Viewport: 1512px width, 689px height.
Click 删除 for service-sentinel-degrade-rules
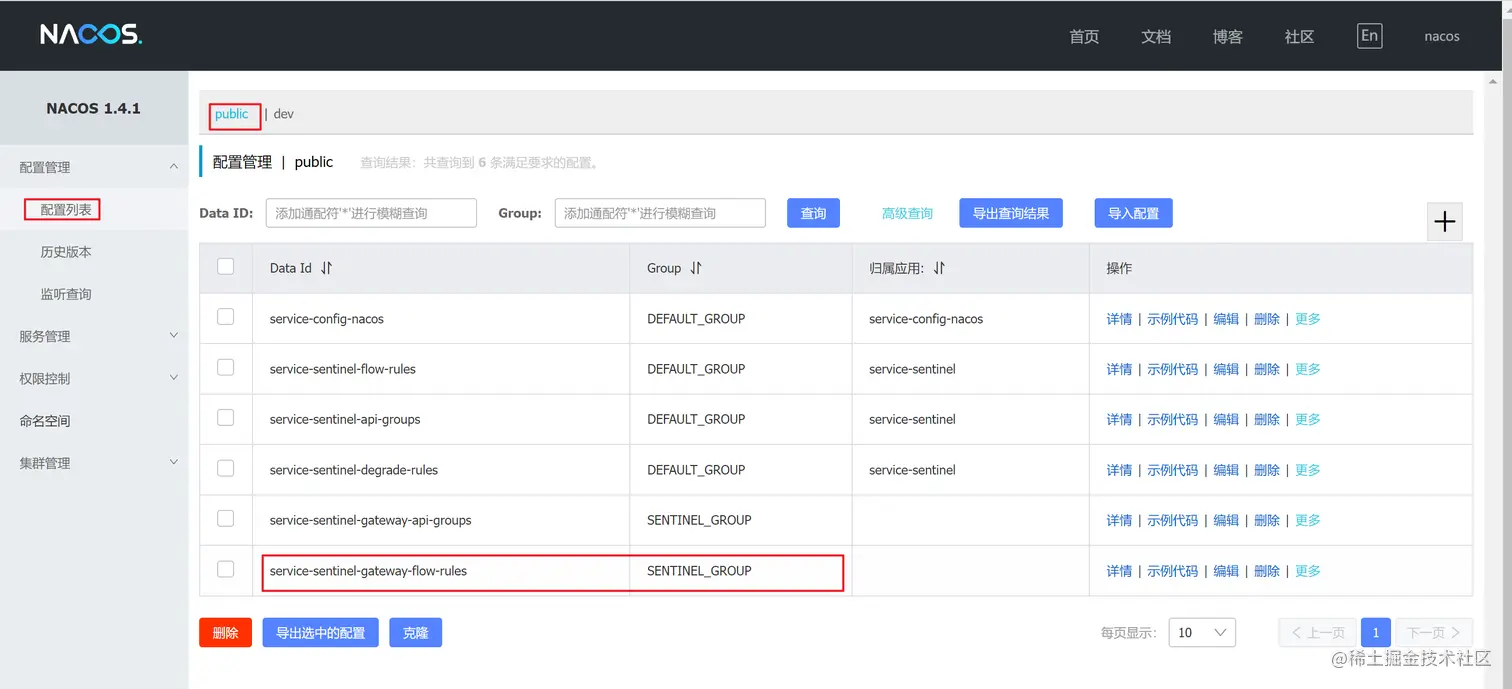(1267, 470)
